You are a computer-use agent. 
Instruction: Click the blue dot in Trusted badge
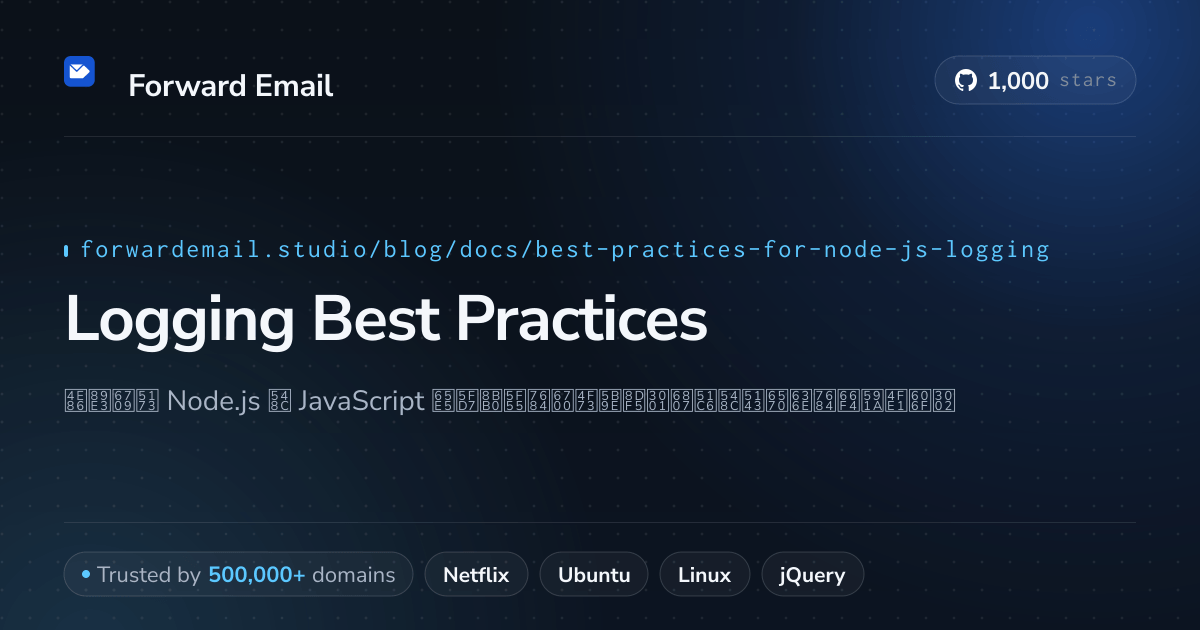[x=86, y=575]
